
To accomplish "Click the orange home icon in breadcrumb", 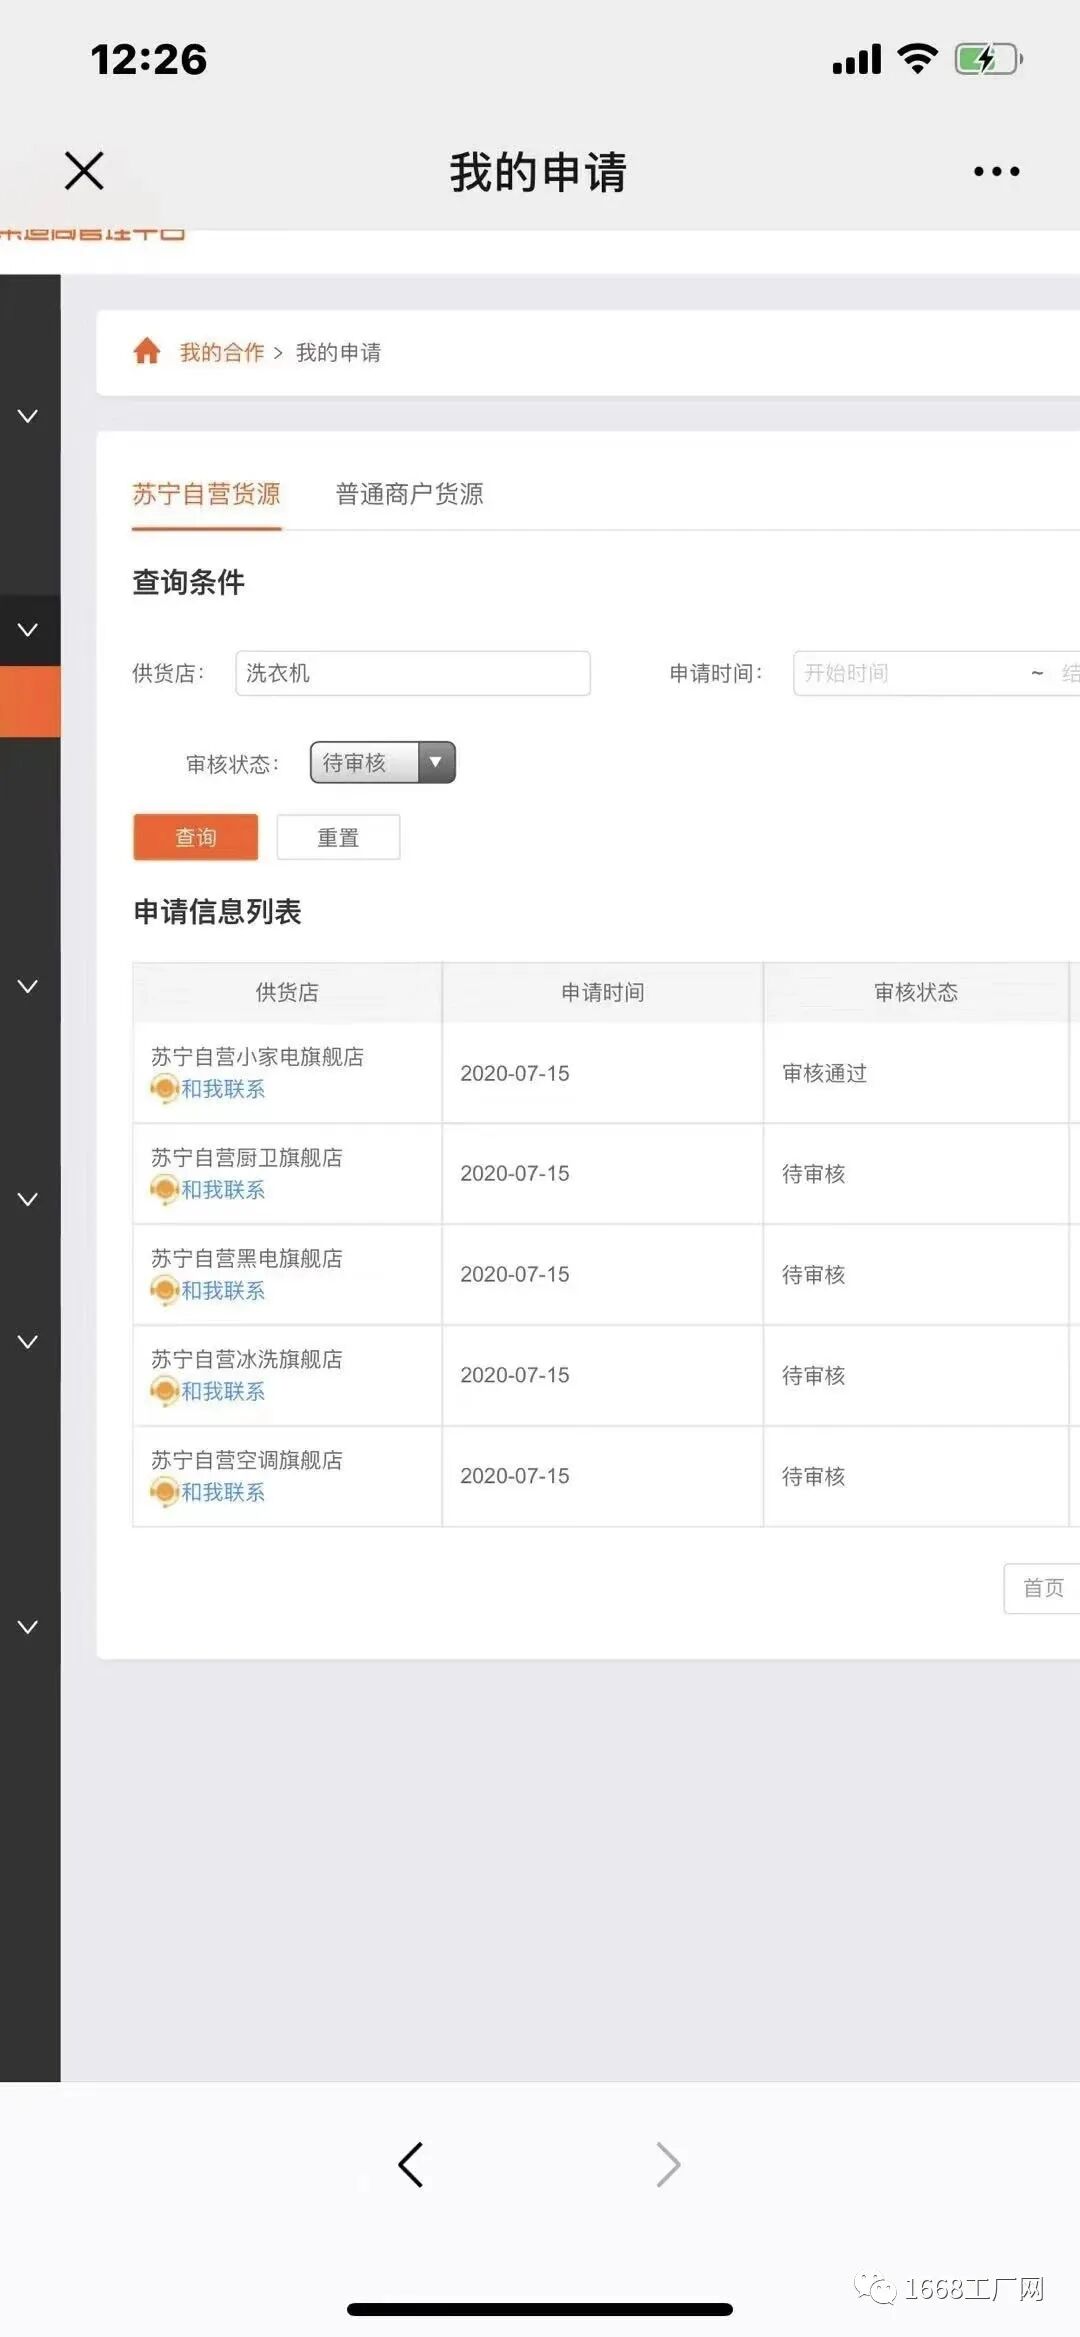I will [x=147, y=351].
